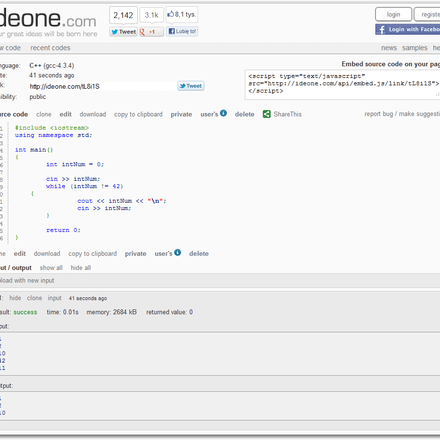Click the cout << intNum code line

pos(122,201)
